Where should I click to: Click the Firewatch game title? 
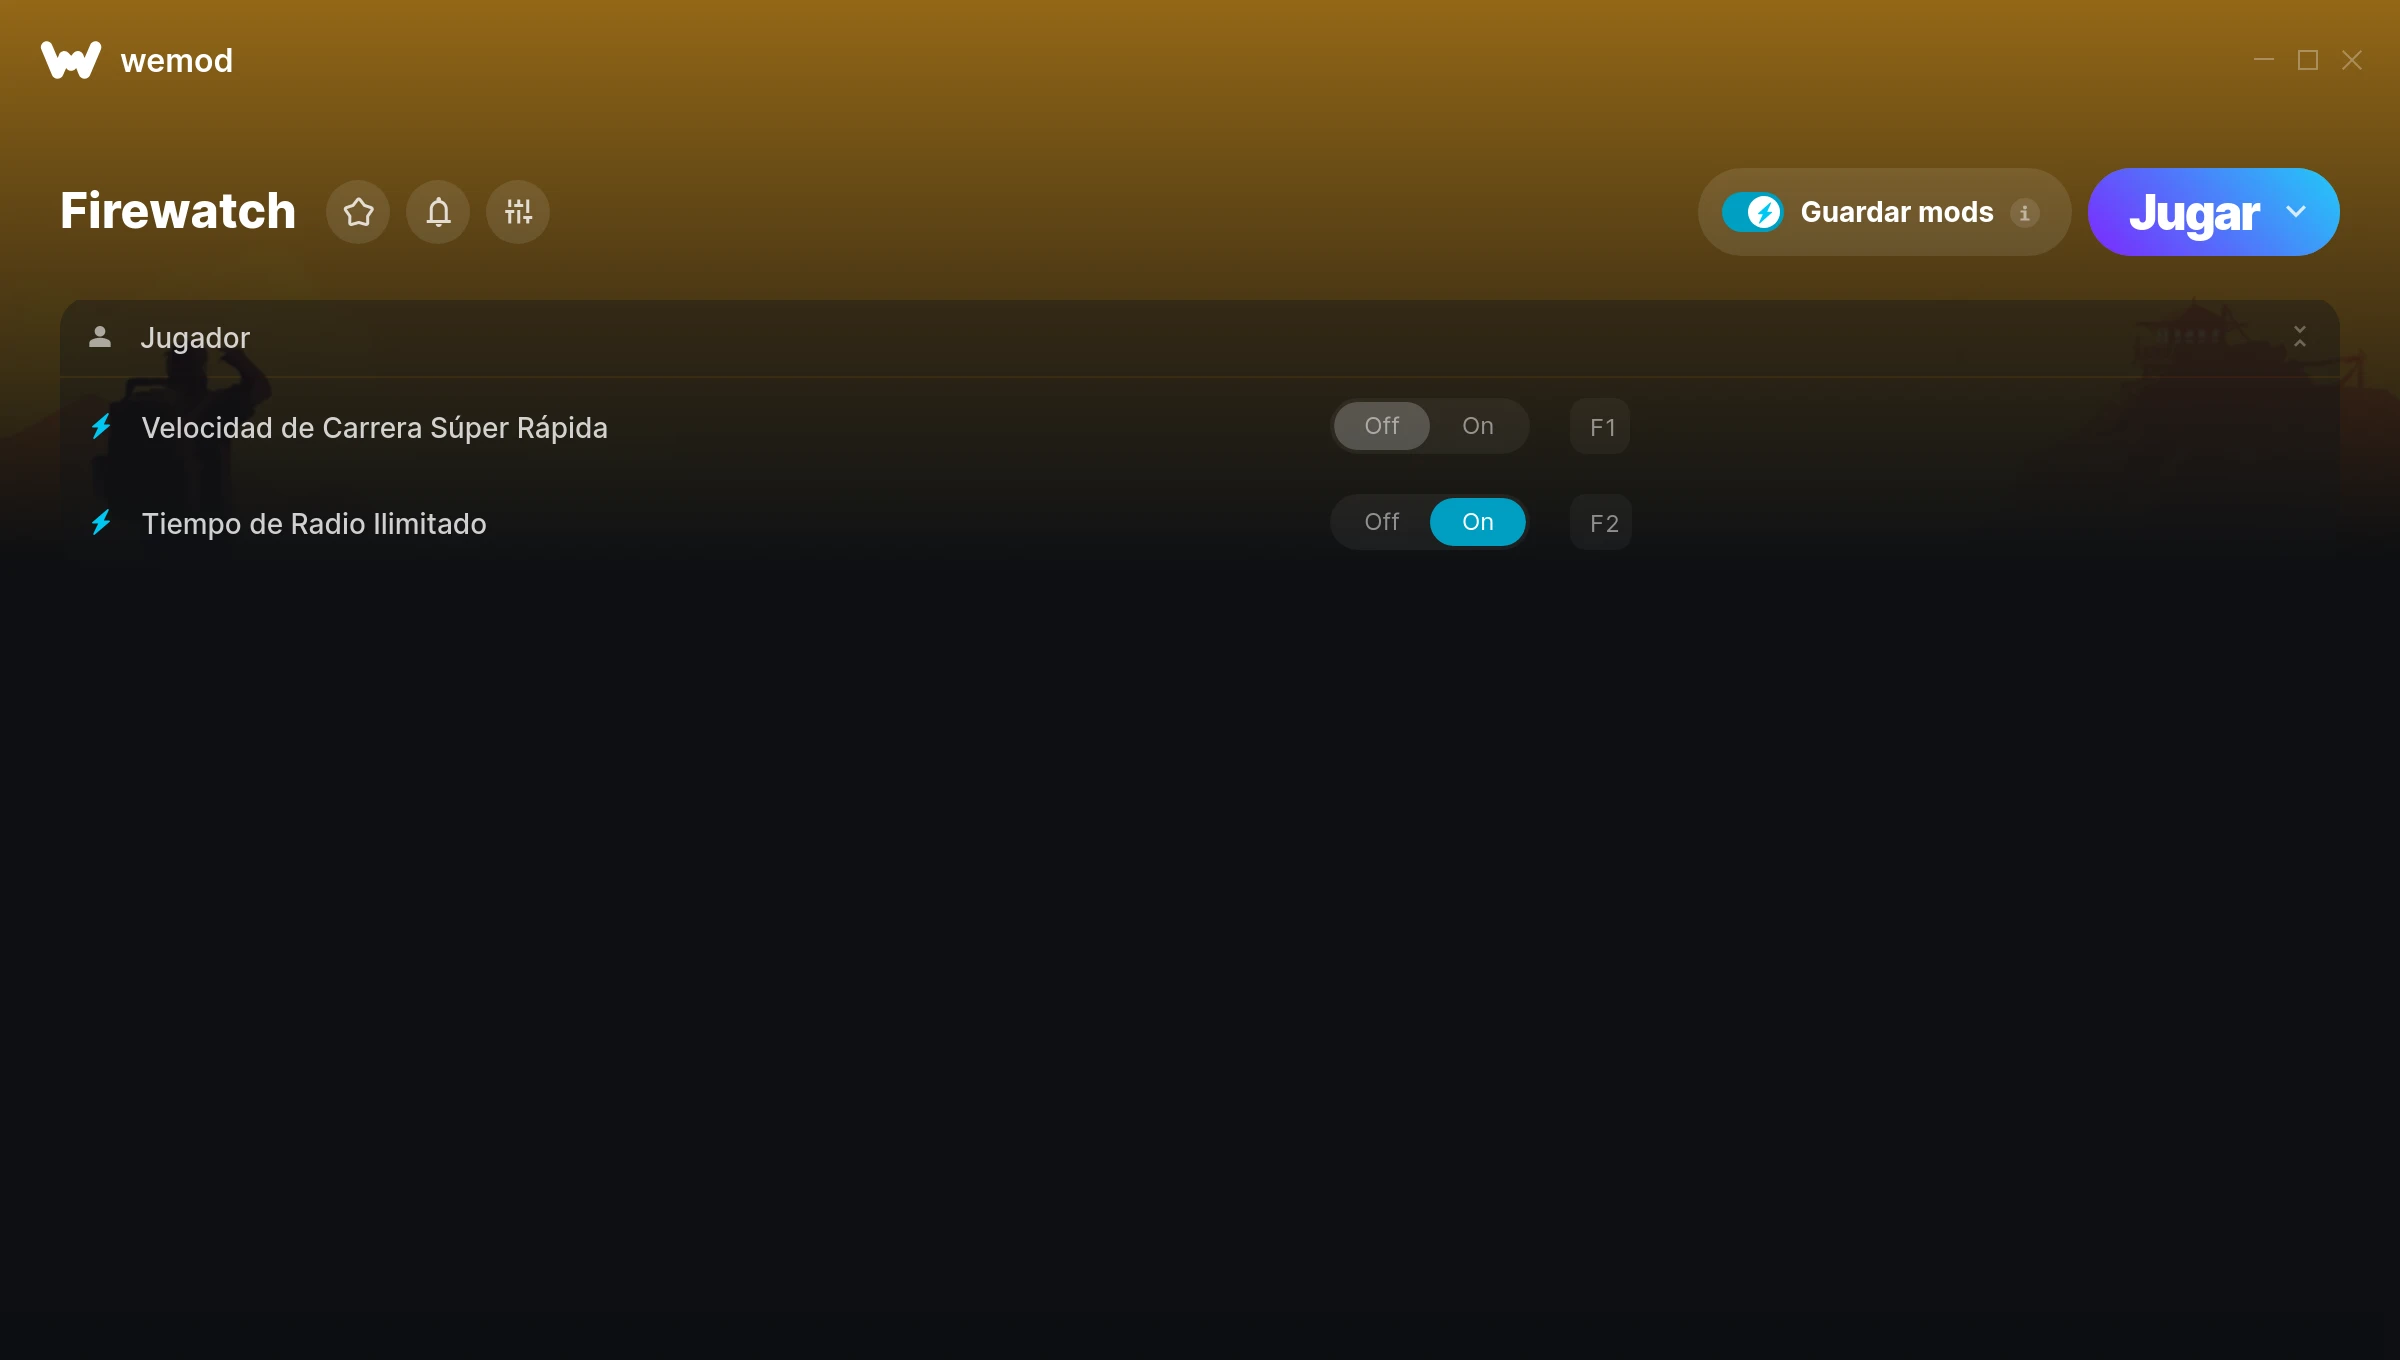point(178,211)
